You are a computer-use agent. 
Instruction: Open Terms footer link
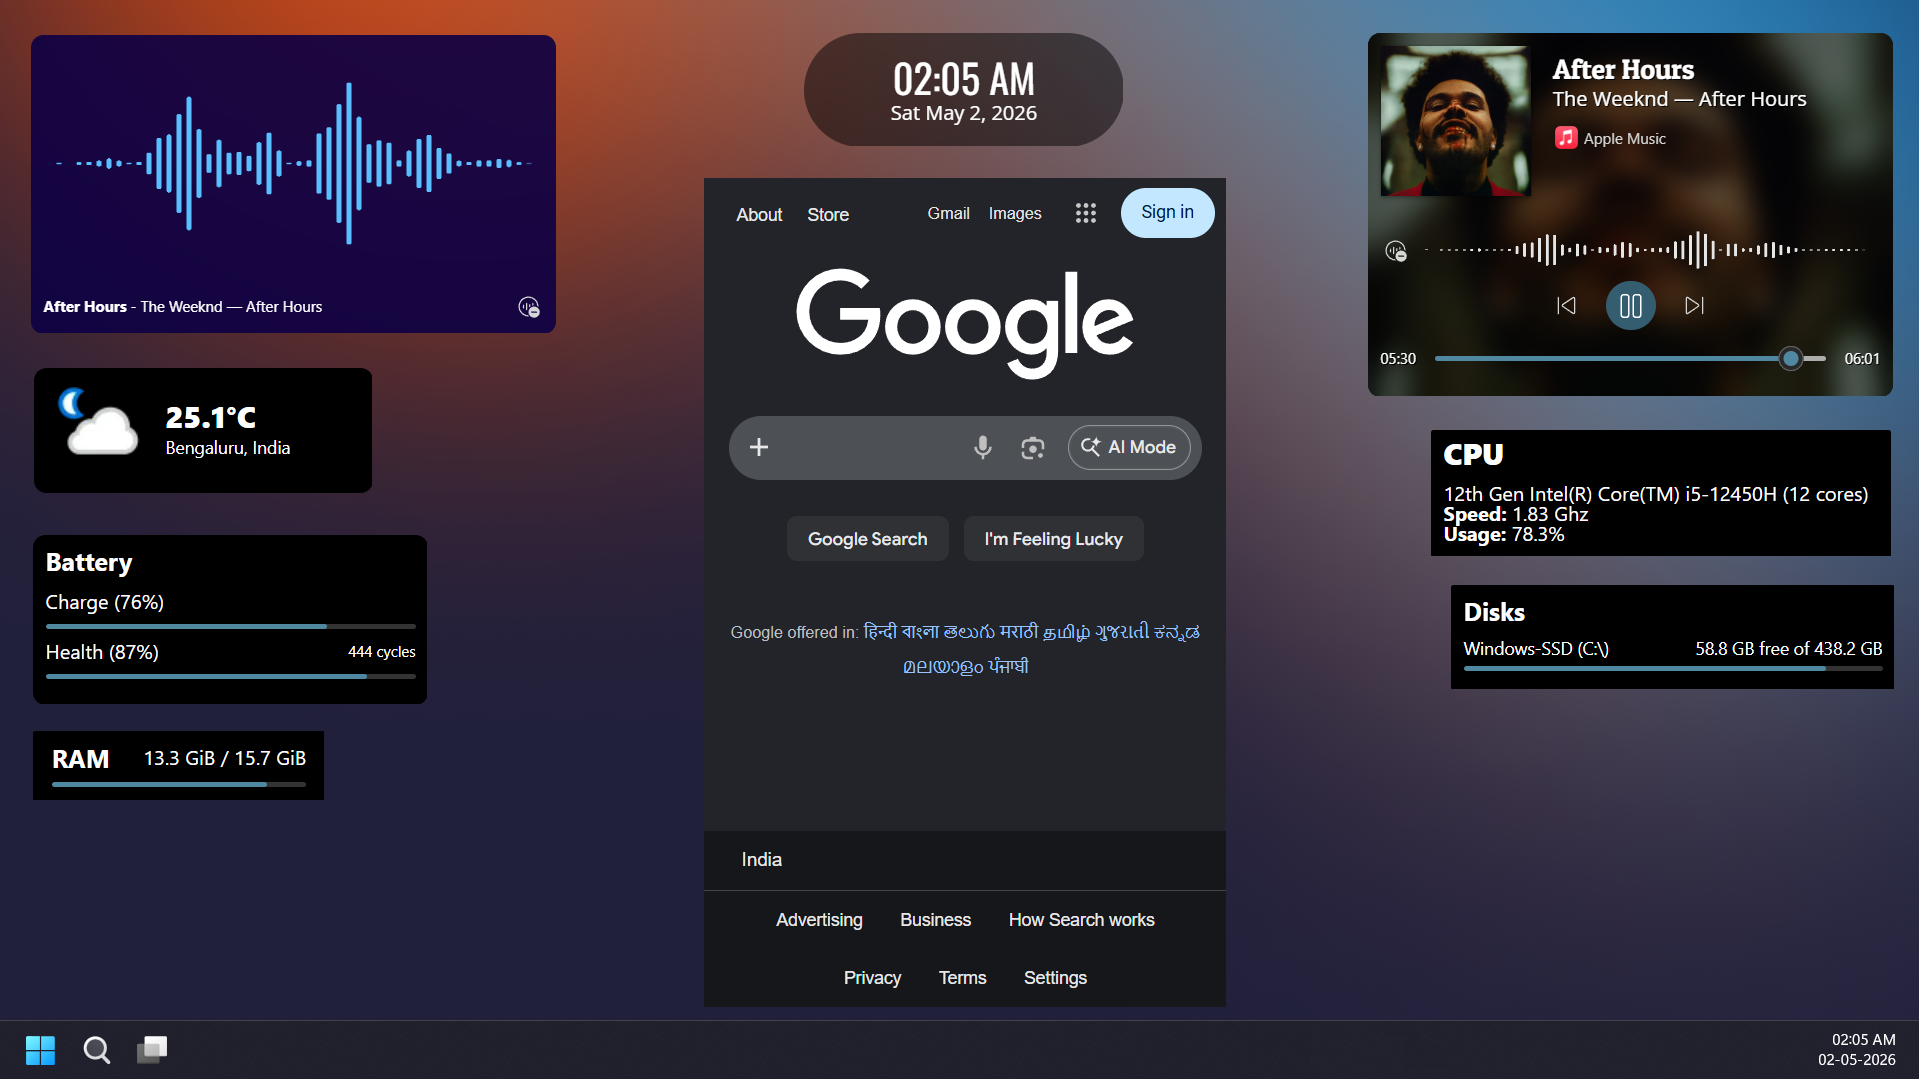[x=962, y=978]
